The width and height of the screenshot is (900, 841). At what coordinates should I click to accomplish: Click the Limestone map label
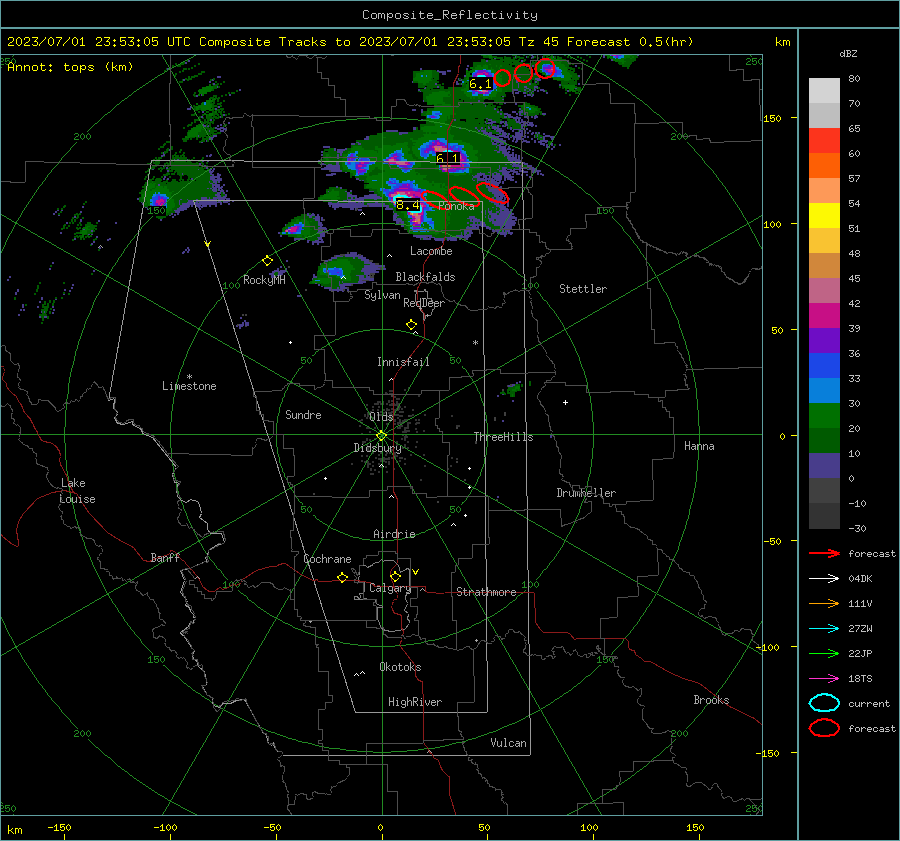tap(189, 386)
